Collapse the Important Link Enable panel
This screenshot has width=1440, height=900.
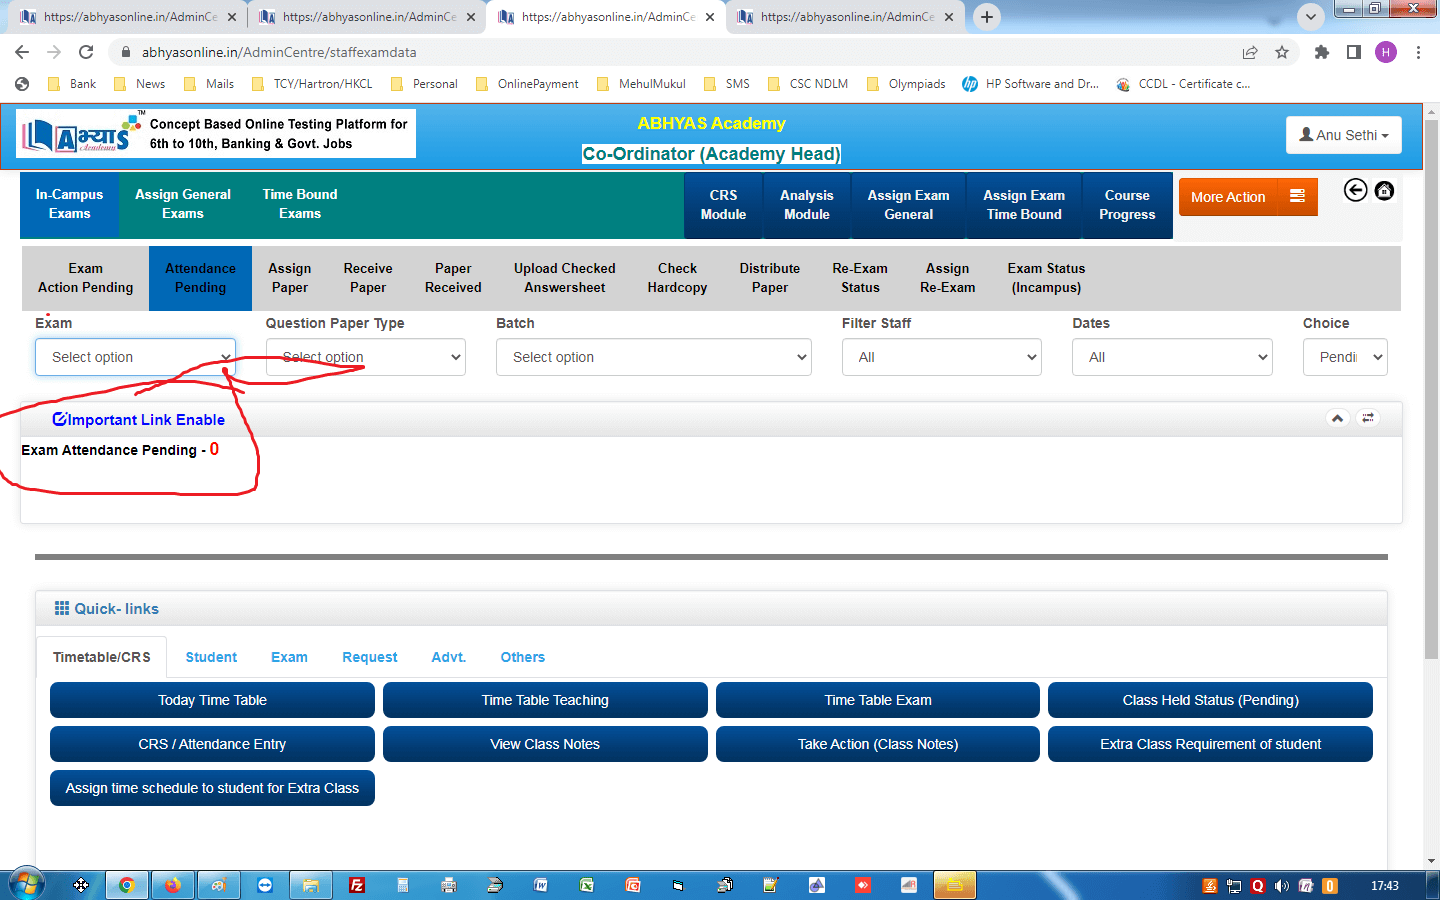point(1337,418)
